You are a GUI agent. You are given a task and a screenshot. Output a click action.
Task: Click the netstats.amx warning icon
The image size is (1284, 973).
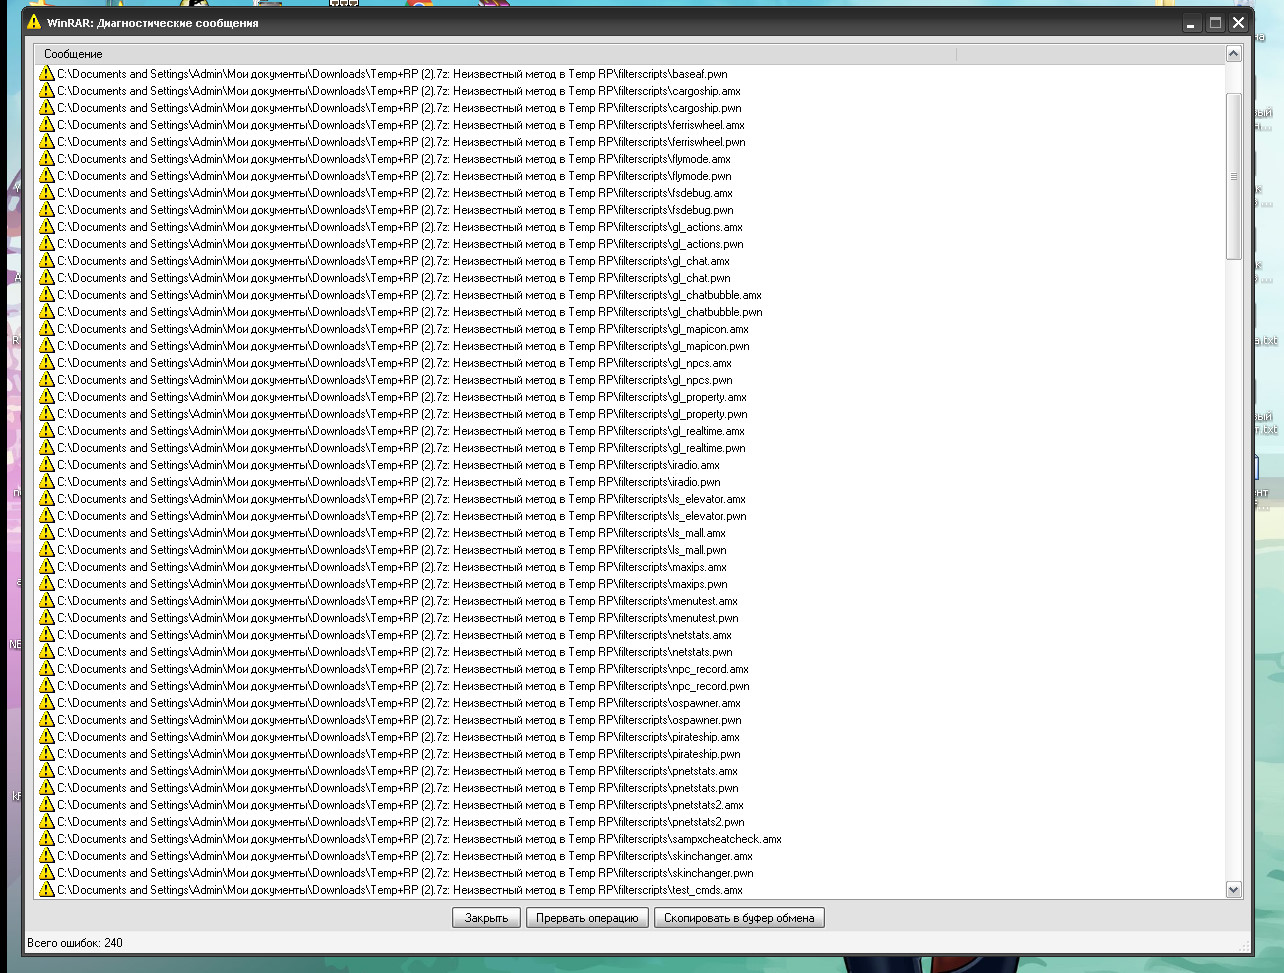pos(47,635)
